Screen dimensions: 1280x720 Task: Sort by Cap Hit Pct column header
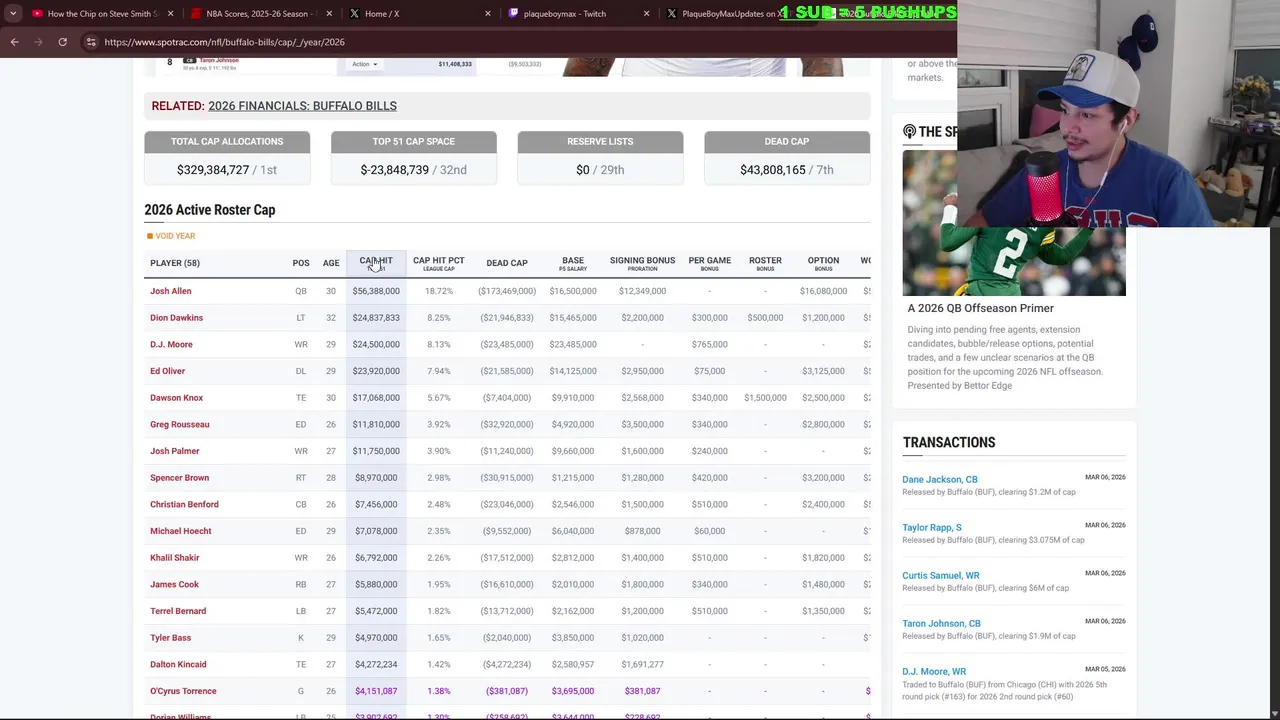click(x=438, y=263)
